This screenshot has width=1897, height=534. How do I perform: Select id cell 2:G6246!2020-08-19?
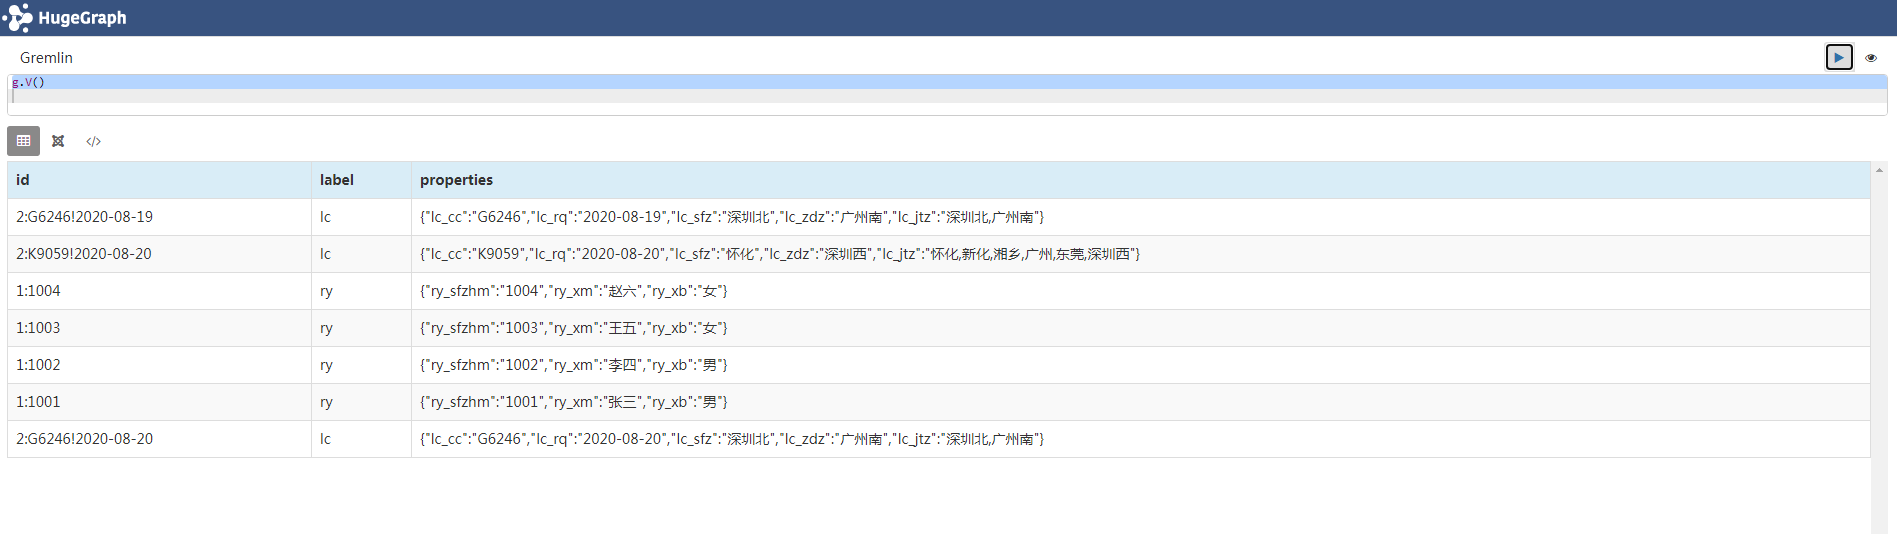pos(159,217)
